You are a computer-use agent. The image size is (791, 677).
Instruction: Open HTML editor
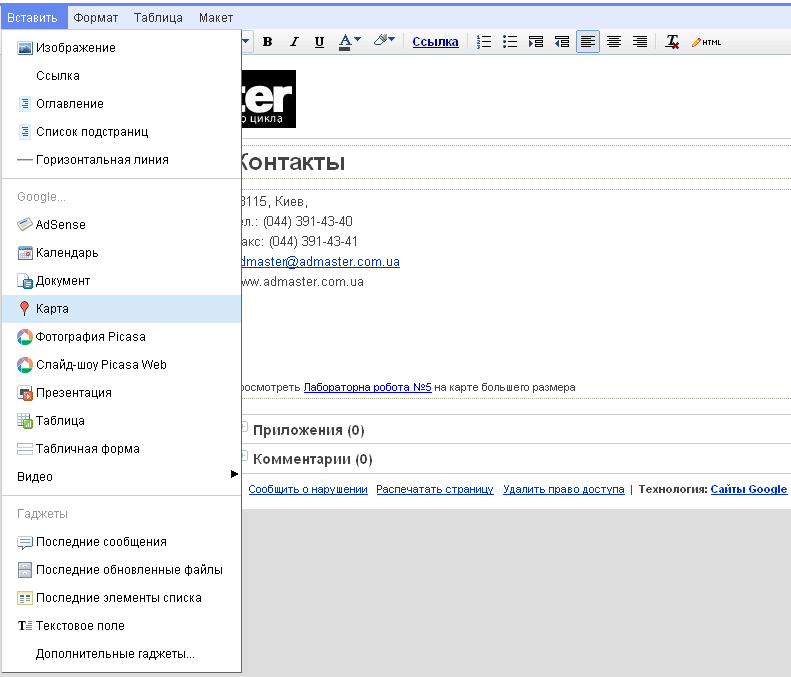[x=706, y=42]
